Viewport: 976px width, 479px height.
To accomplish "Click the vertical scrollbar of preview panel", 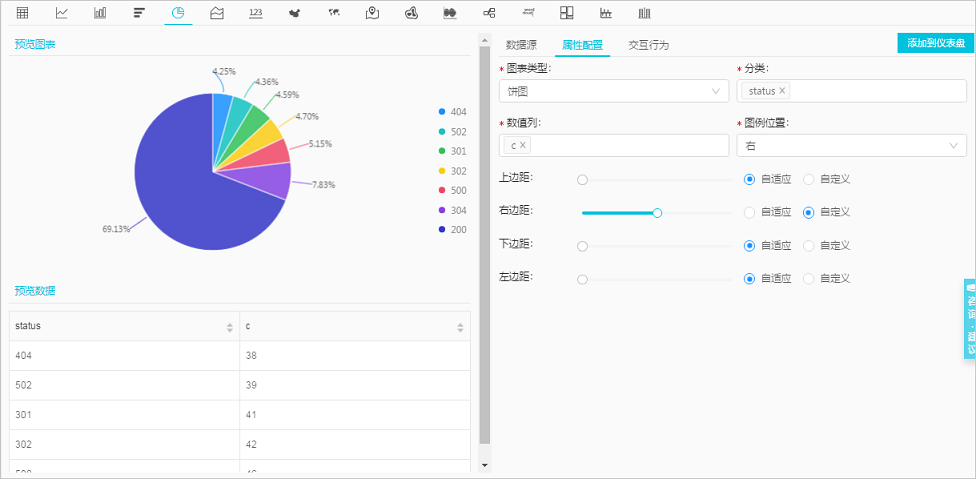I will tap(485, 245).
